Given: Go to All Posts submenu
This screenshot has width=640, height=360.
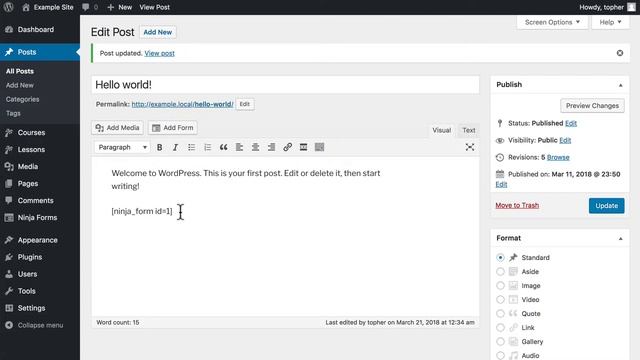Looking at the screenshot, I should tap(20, 71).
